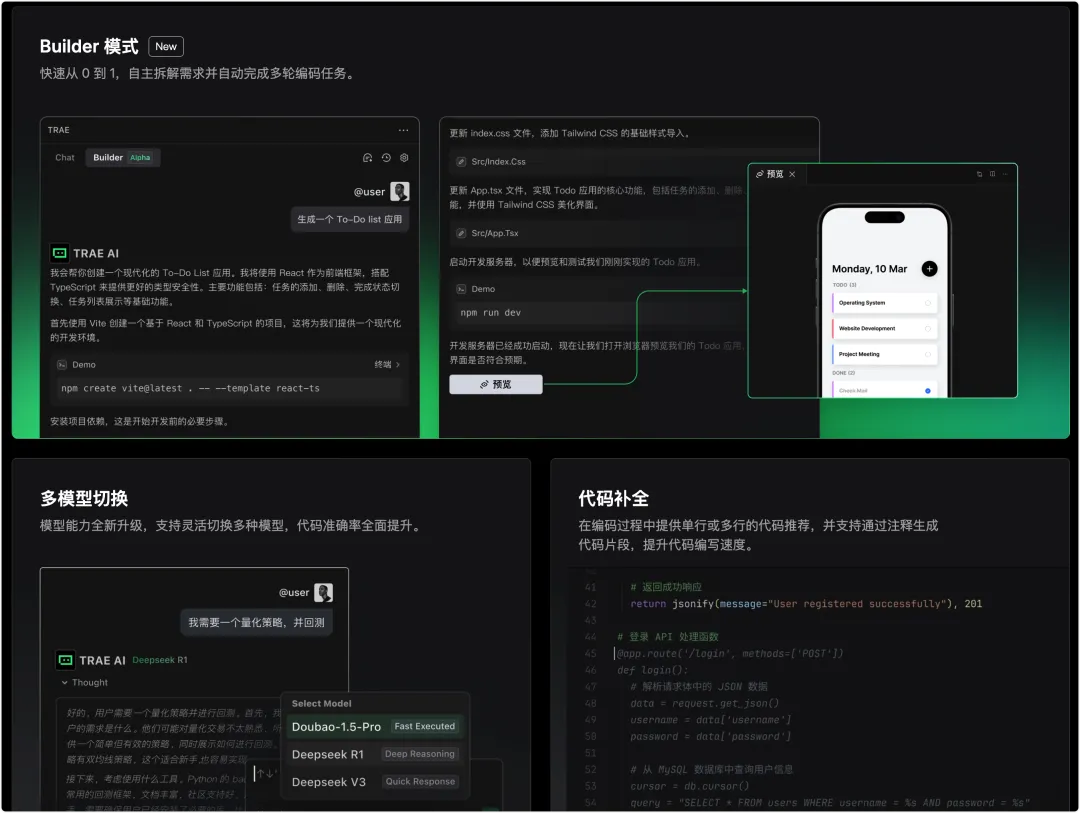
Task: Open the TRAE panel settings gear
Action: pyautogui.click(x=404, y=158)
